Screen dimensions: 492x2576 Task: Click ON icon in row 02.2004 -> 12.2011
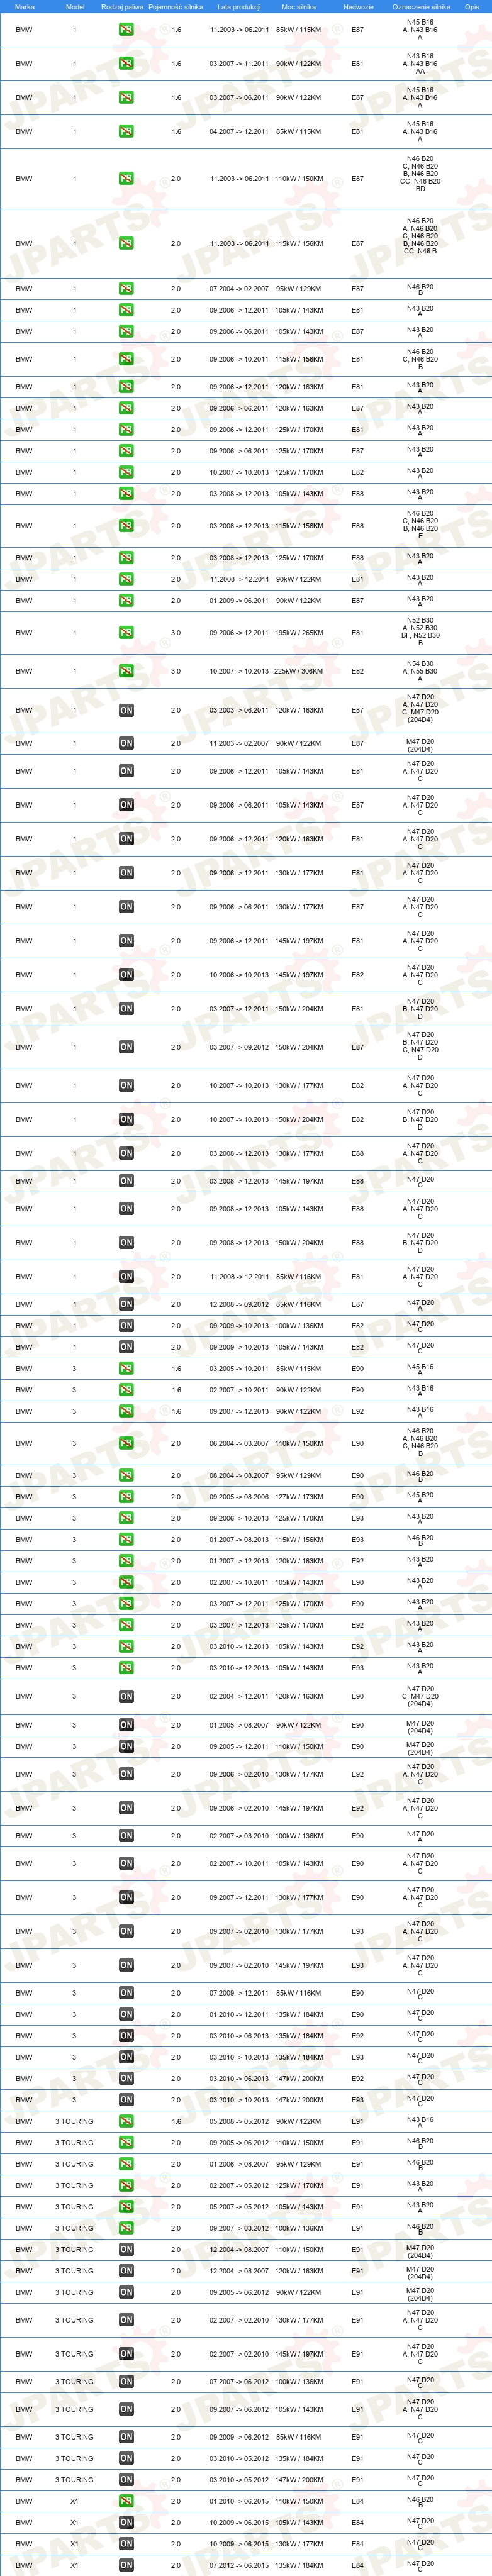pos(126,1697)
